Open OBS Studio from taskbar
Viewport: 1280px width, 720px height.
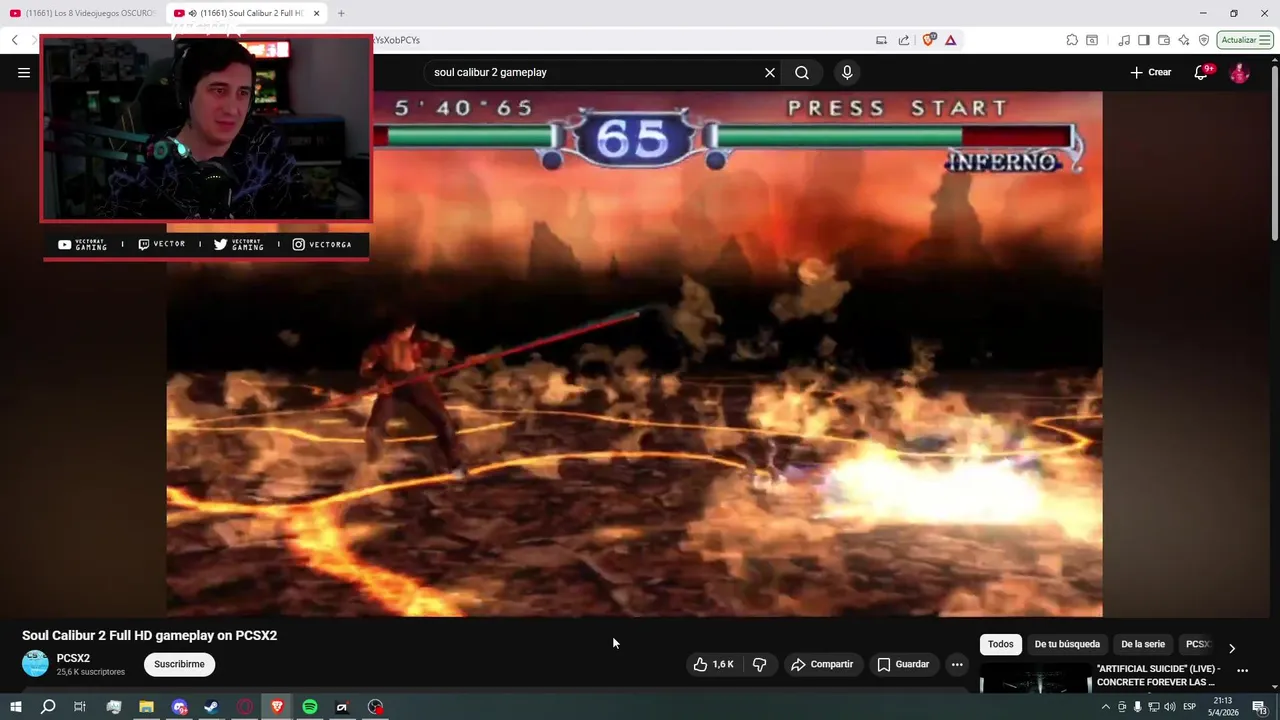(x=375, y=707)
